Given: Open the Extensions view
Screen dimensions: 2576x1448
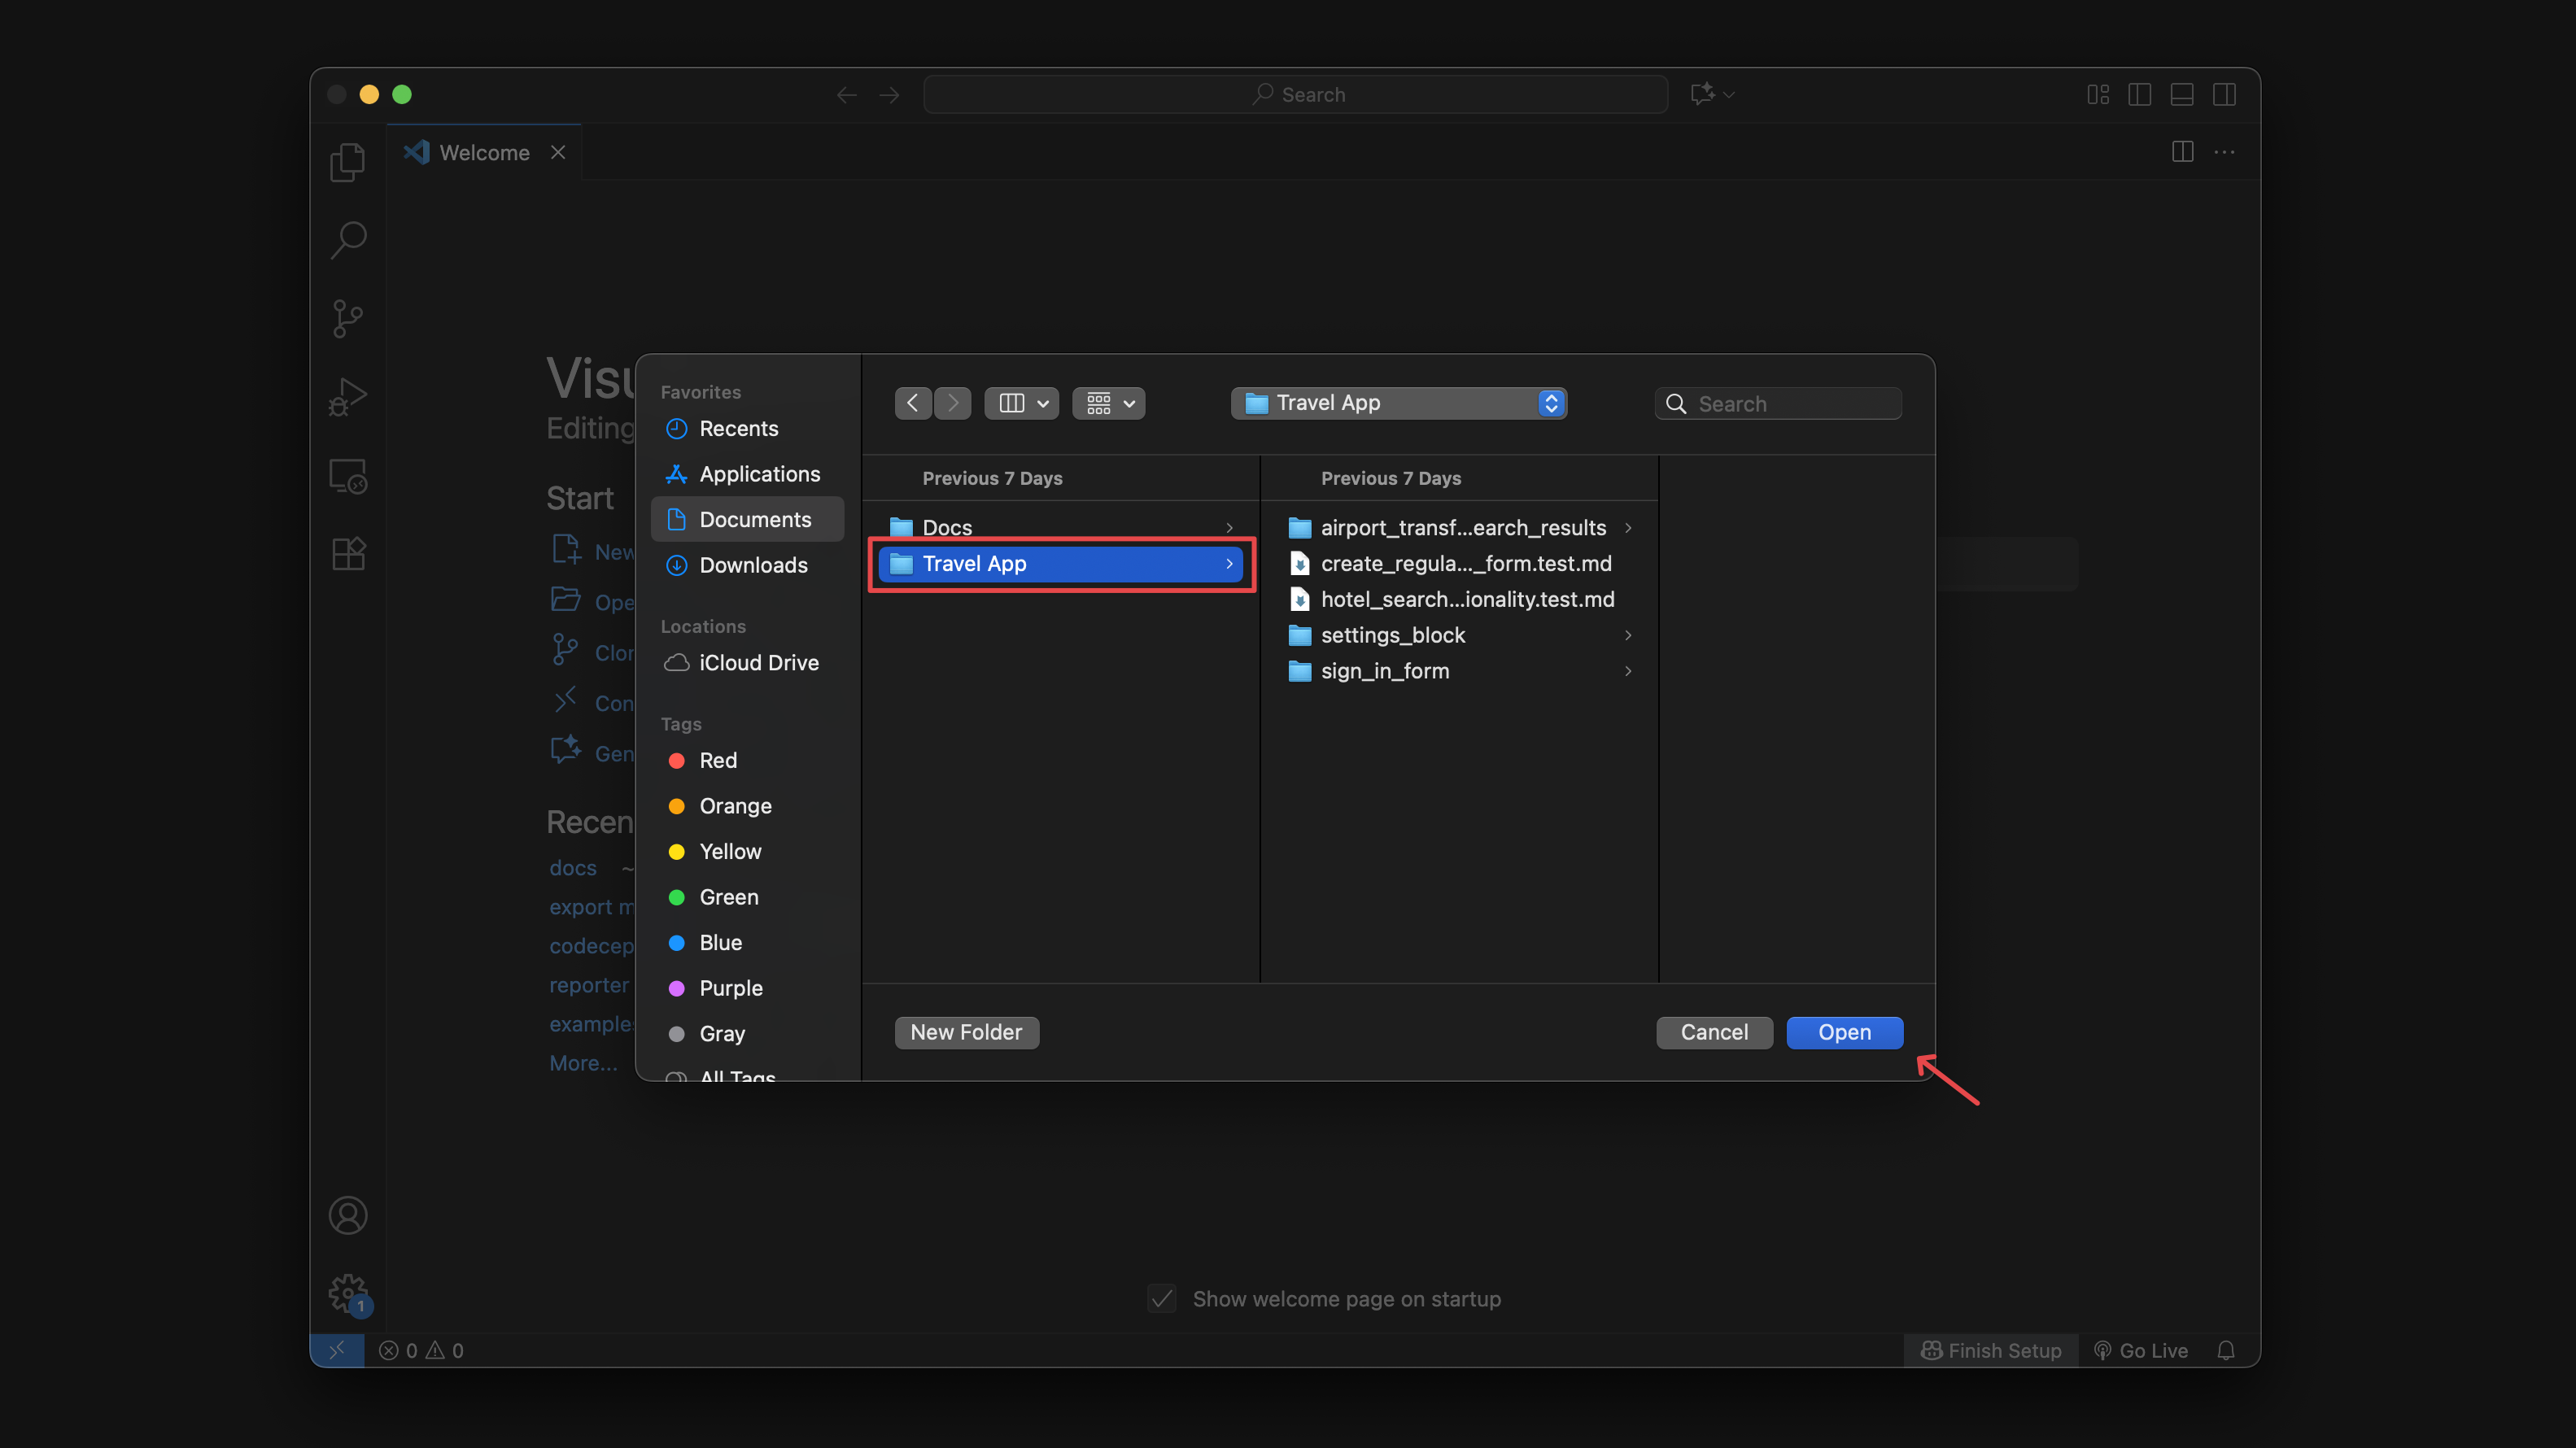Looking at the screenshot, I should tap(348, 554).
